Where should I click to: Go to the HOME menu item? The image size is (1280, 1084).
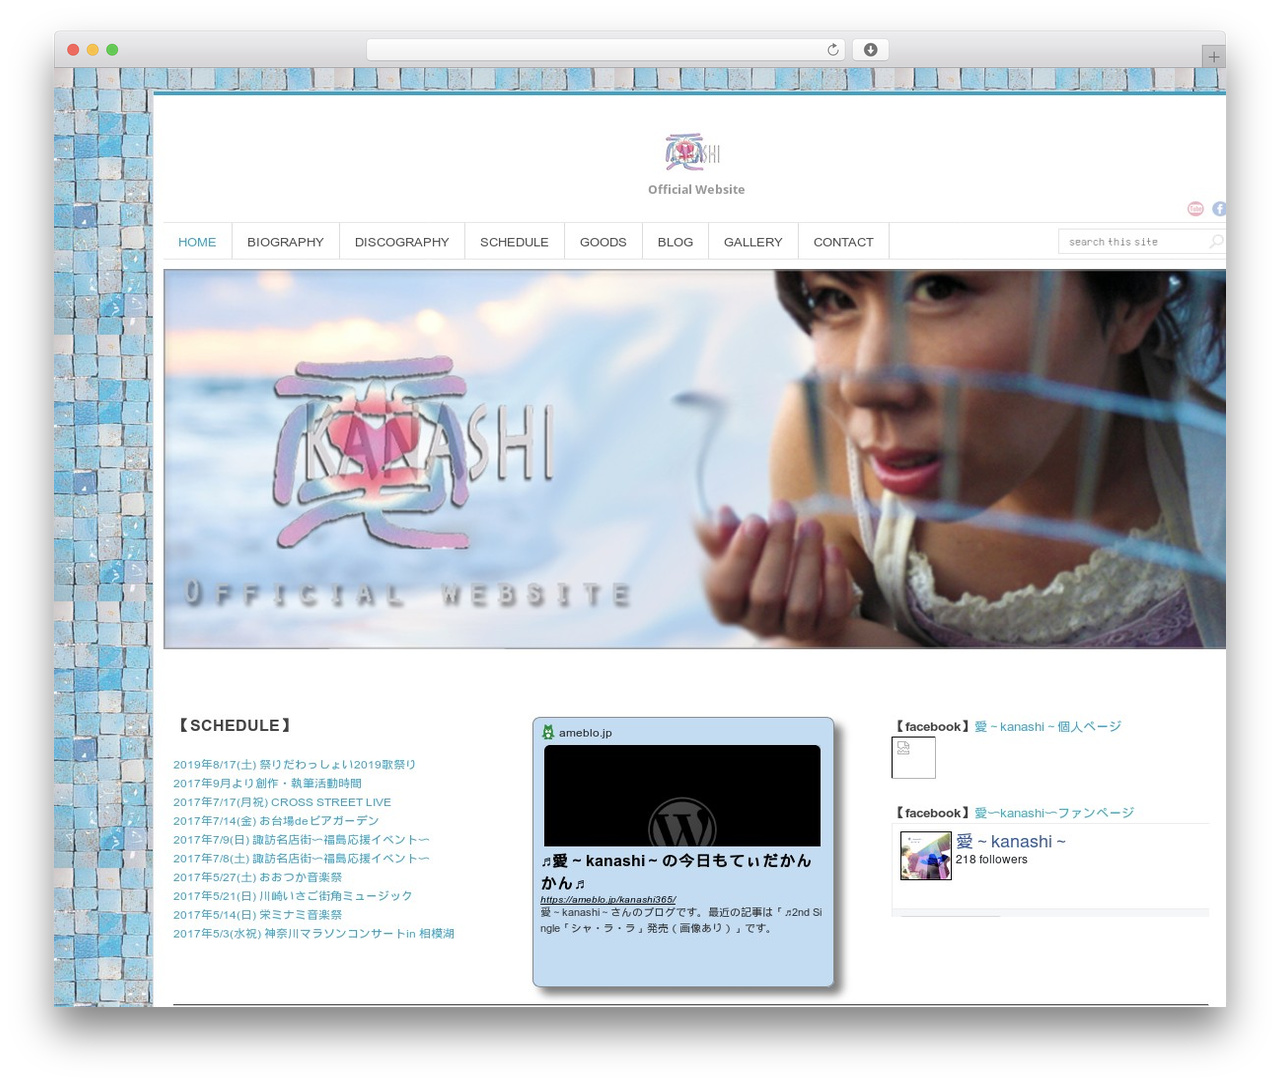[x=197, y=242]
